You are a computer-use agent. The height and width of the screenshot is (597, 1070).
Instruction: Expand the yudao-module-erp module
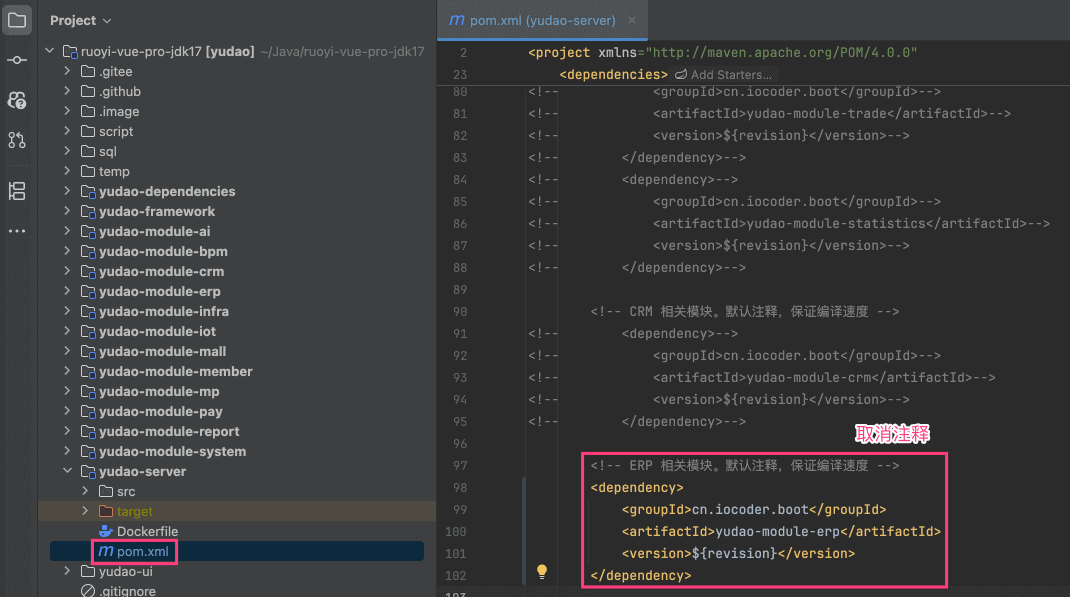[x=67, y=291]
